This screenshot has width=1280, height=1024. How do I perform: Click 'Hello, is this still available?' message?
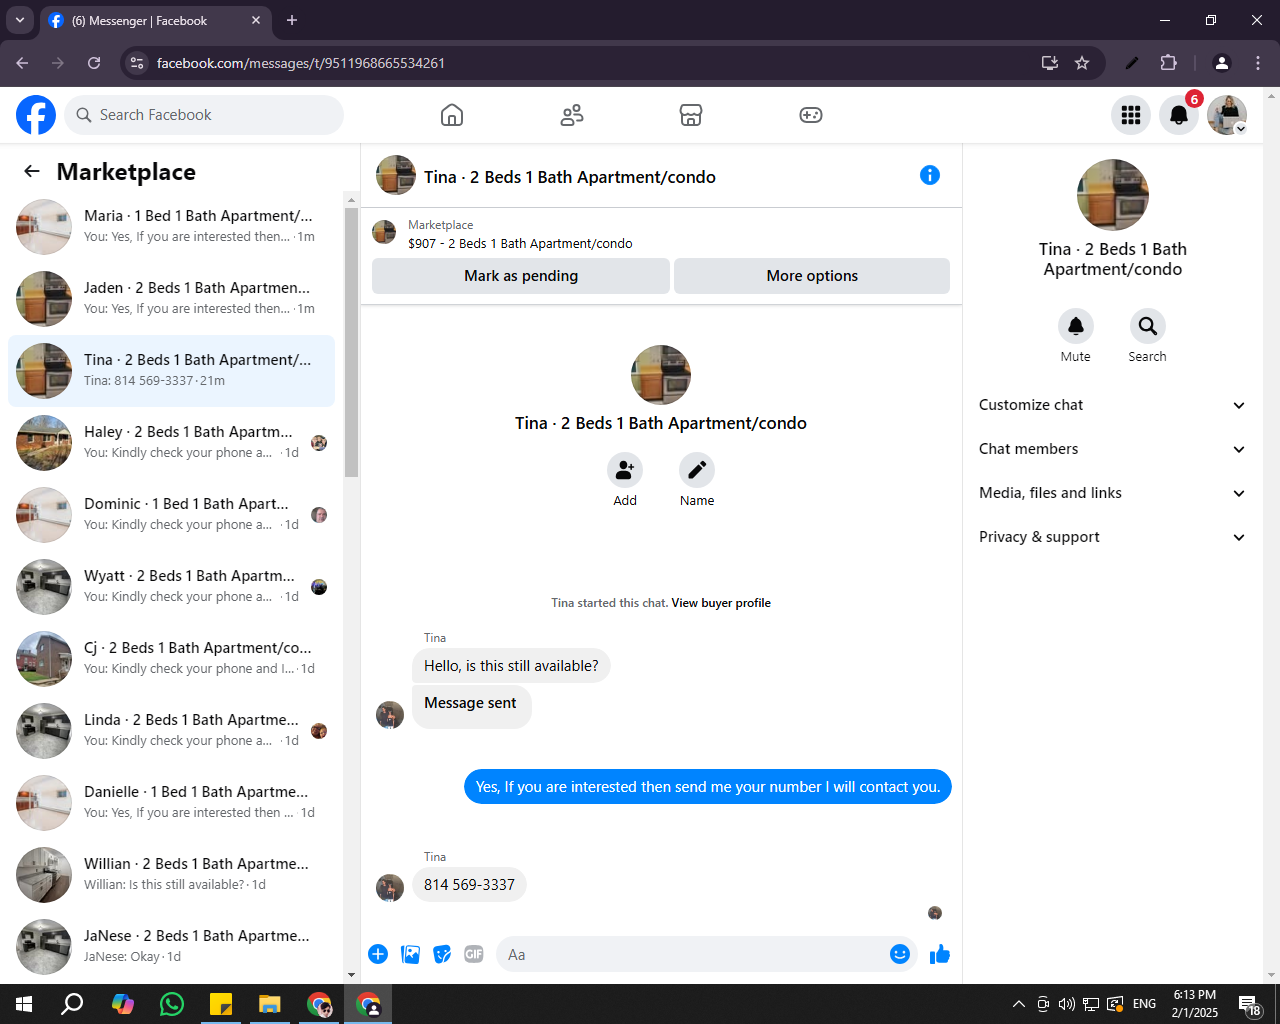click(x=511, y=666)
